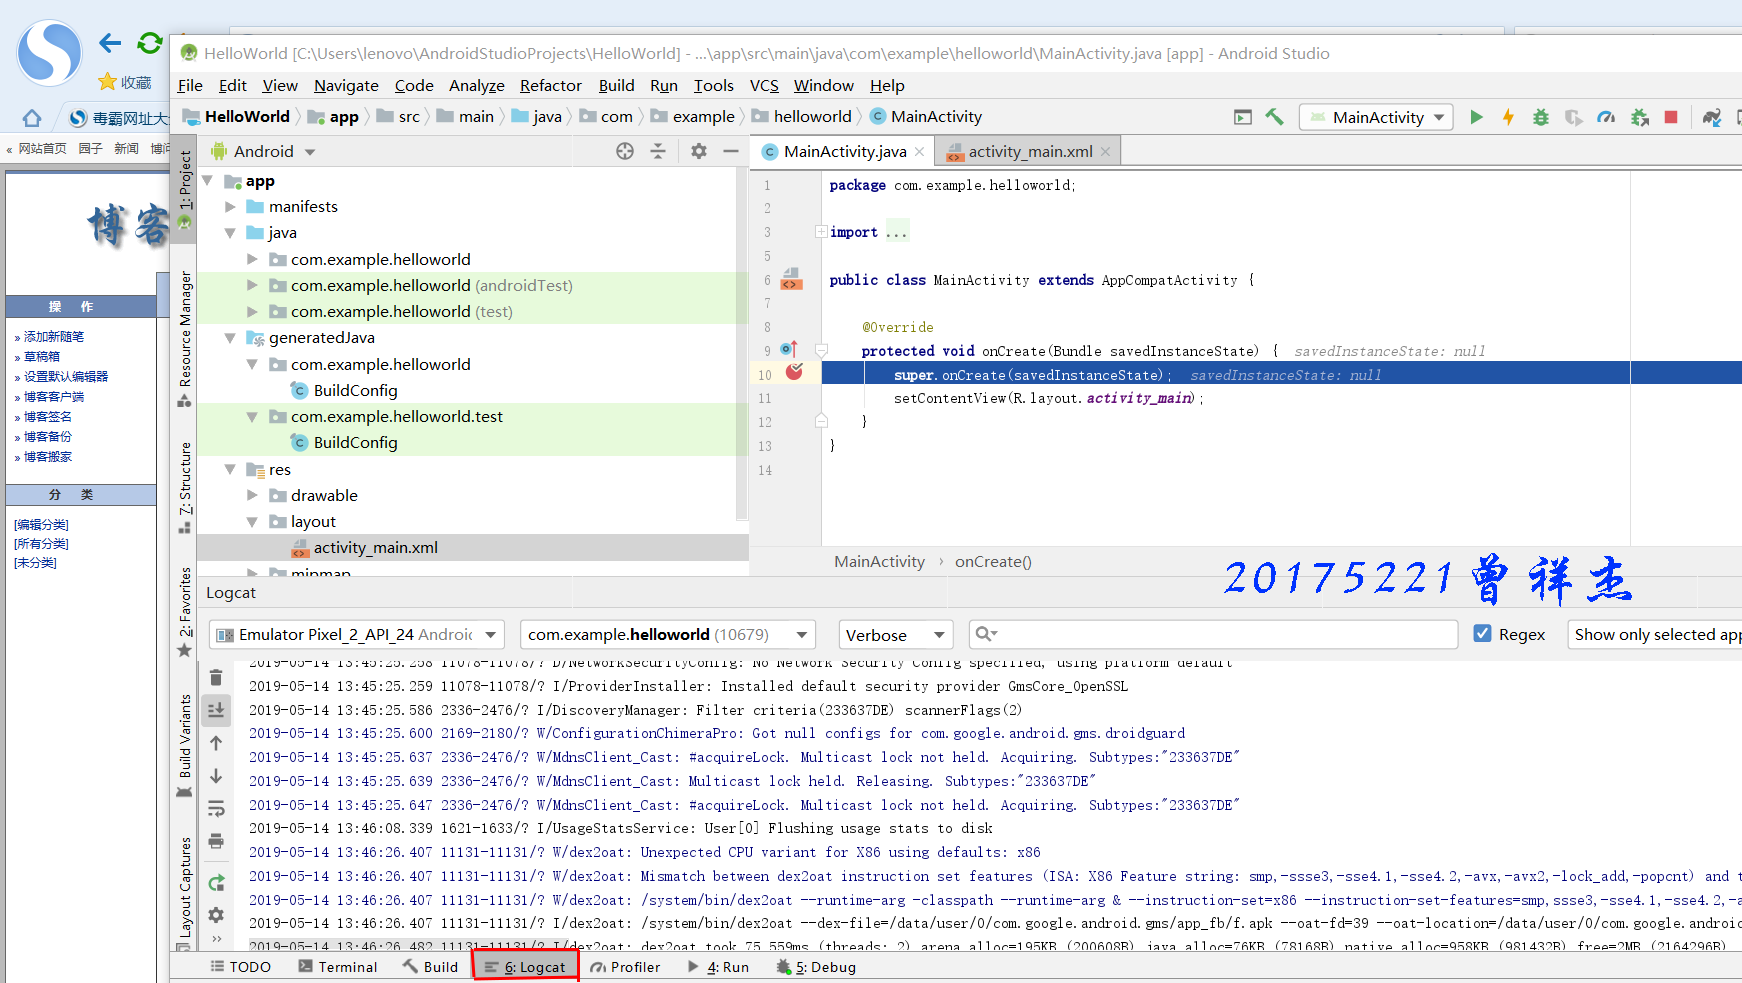Open the Terminal tool window

coord(337,967)
